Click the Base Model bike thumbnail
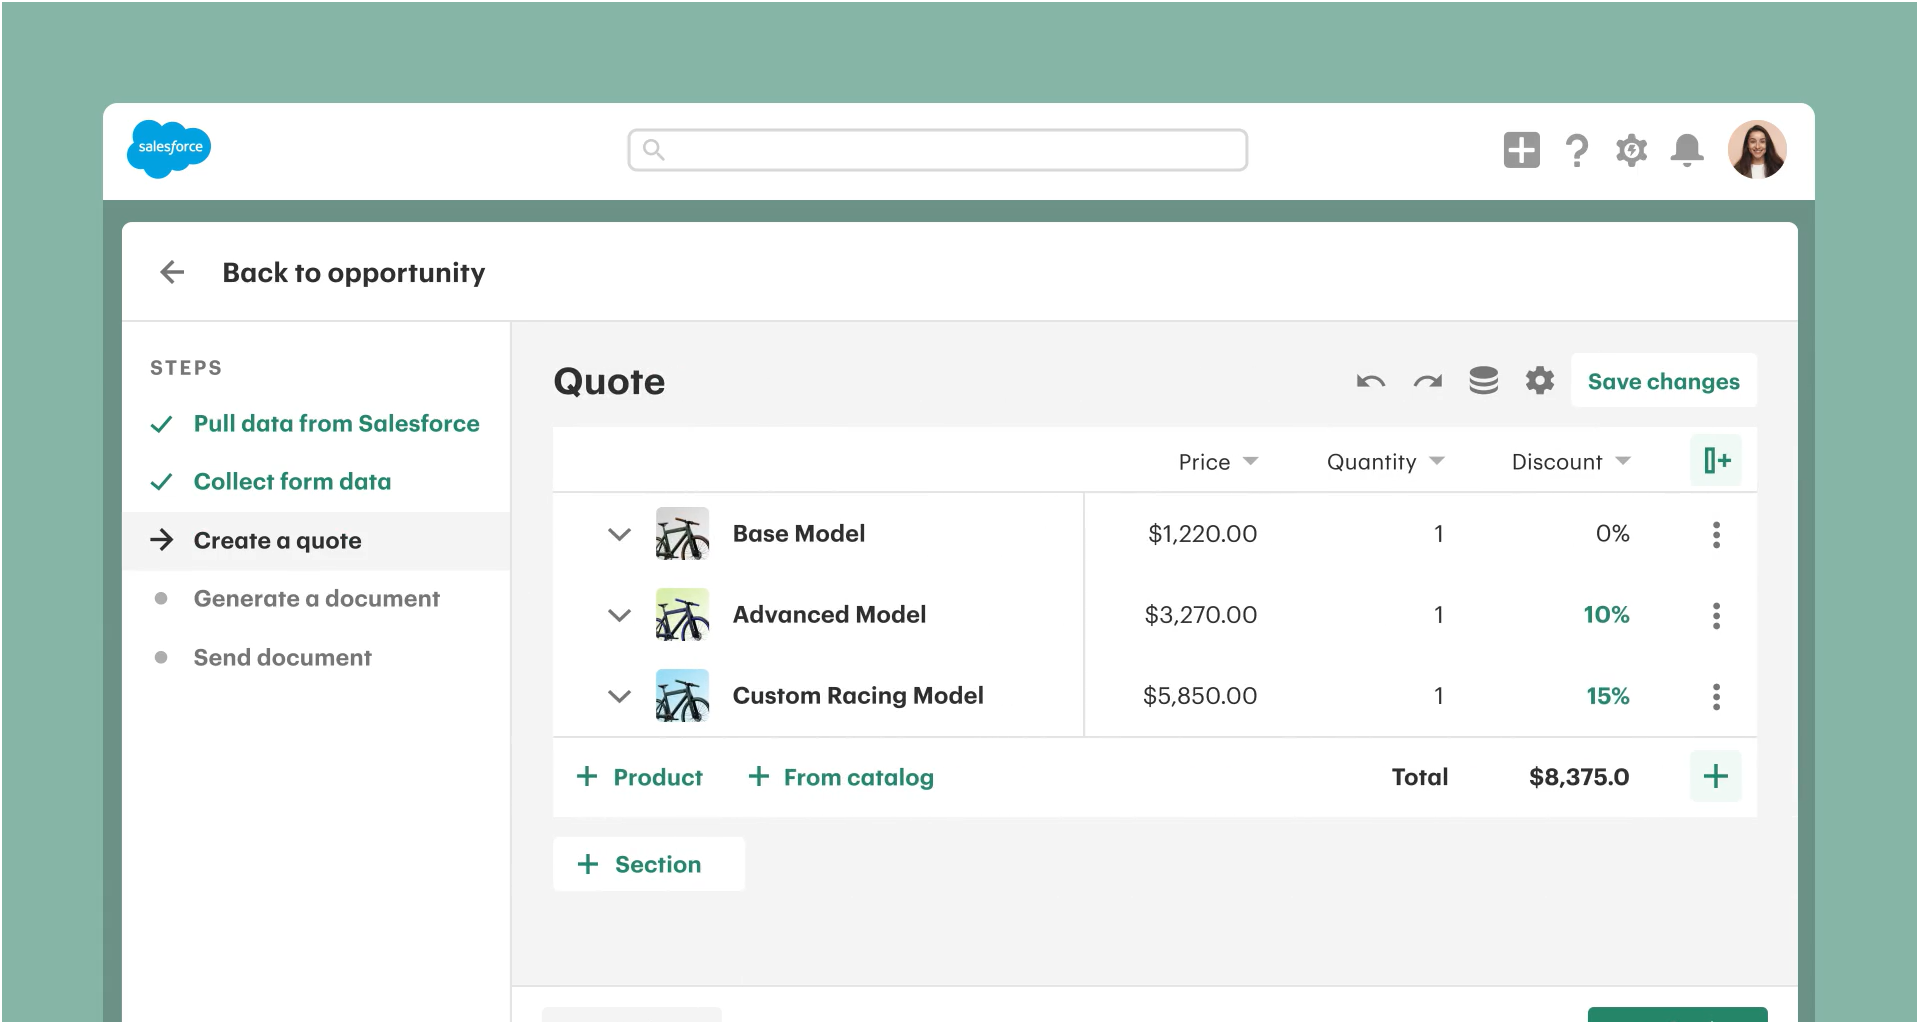The height and width of the screenshot is (1022, 1917). 682,534
